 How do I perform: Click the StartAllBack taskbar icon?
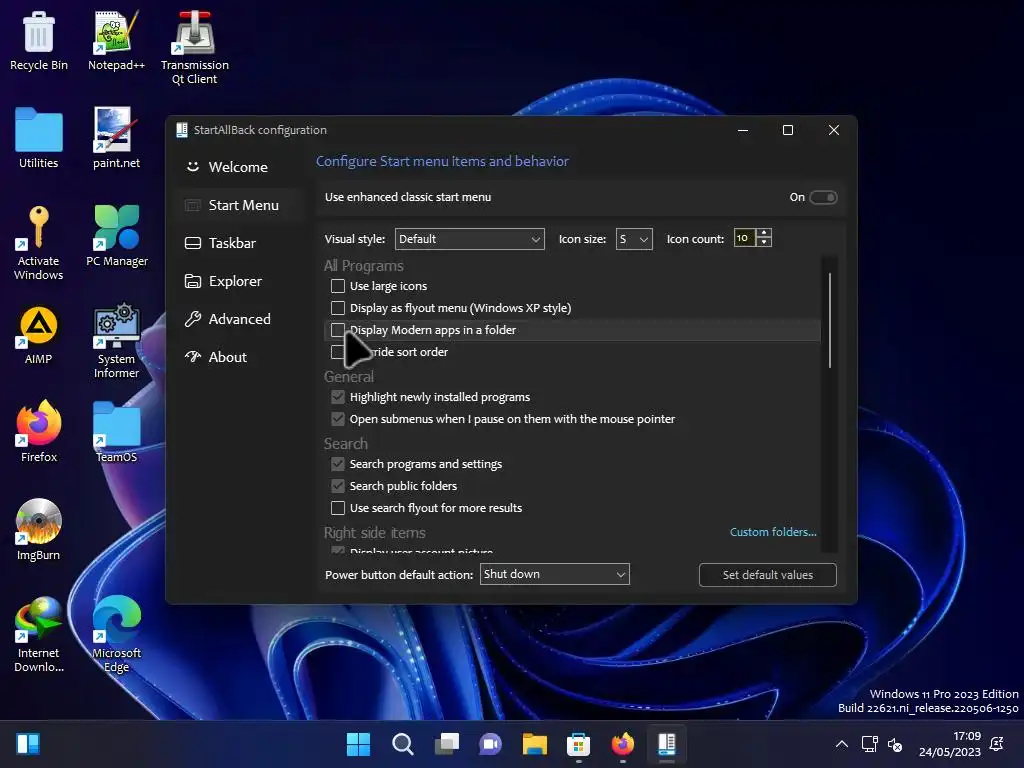[x=667, y=744]
